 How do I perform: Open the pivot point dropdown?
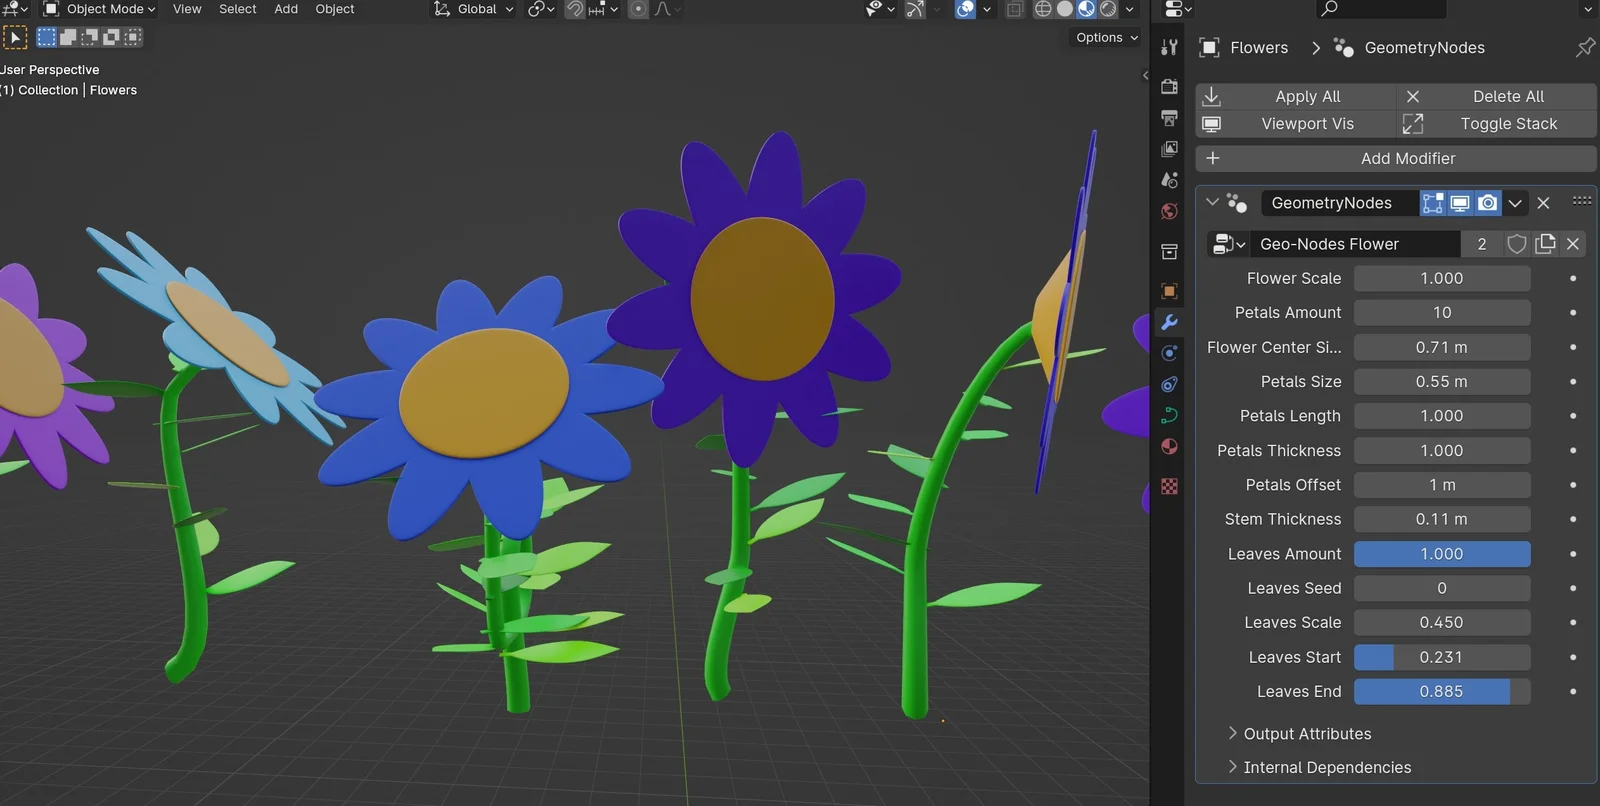point(541,9)
